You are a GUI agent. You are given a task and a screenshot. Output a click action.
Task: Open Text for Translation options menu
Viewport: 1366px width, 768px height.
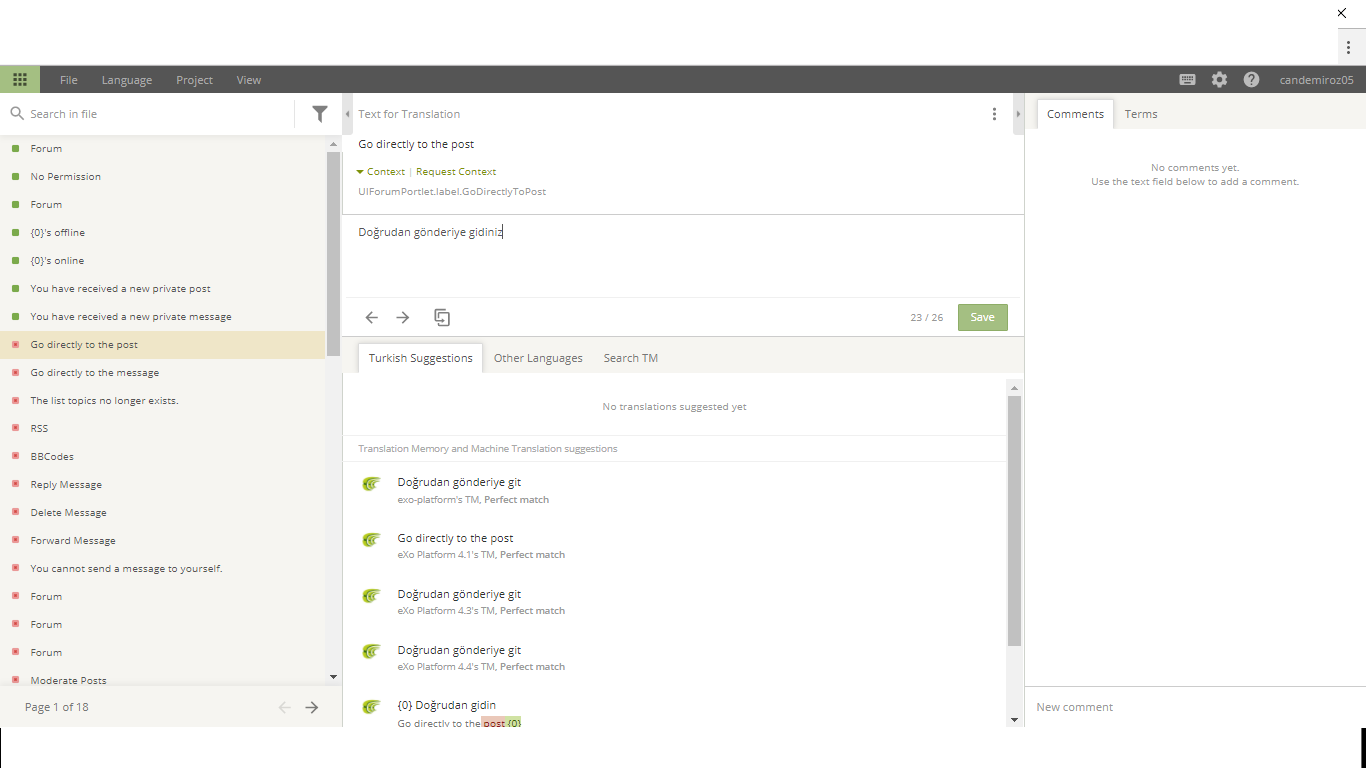pos(994,114)
